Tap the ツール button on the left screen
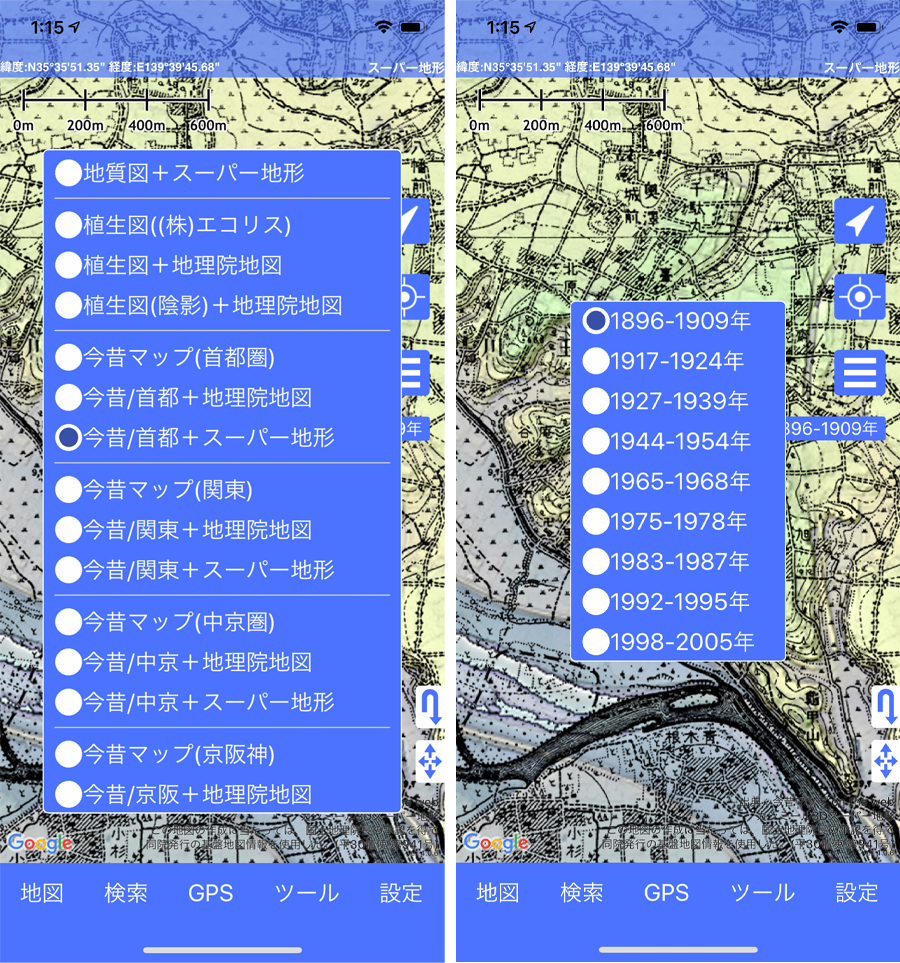This screenshot has height=963, width=900. point(306,893)
